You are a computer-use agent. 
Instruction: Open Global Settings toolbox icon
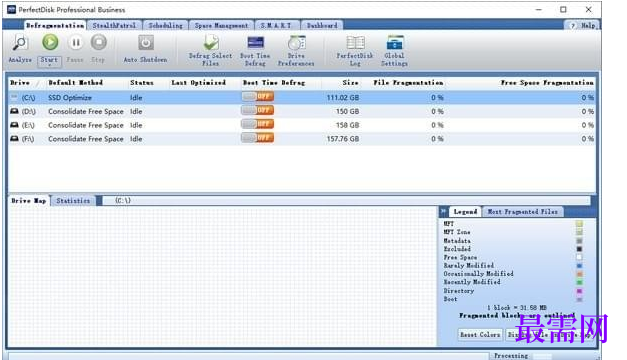pyautogui.click(x=394, y=43)
